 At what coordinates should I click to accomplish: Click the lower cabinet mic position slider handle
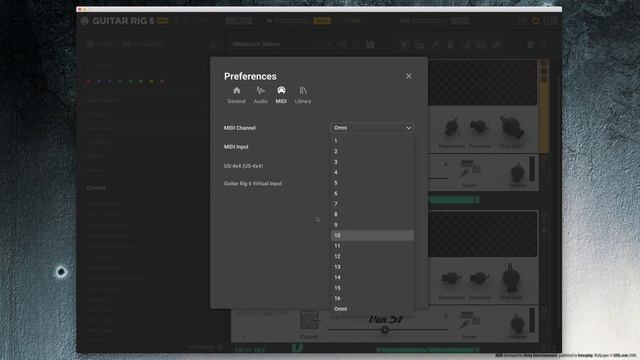click(x=384, y=330)
